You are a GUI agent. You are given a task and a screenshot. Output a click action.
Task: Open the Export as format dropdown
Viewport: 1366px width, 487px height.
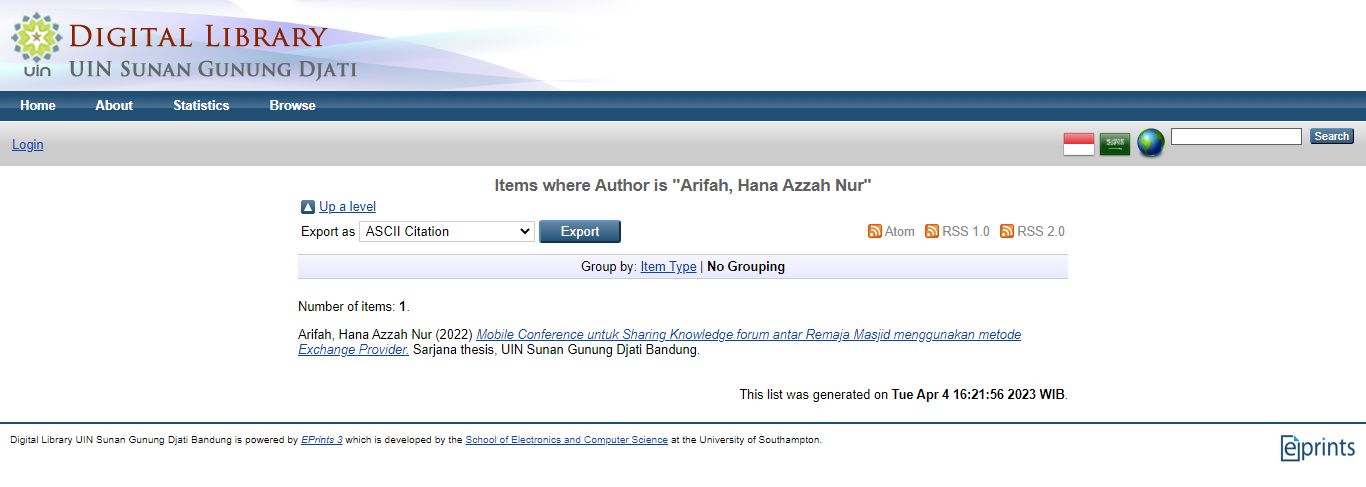[x=447, y=231]
